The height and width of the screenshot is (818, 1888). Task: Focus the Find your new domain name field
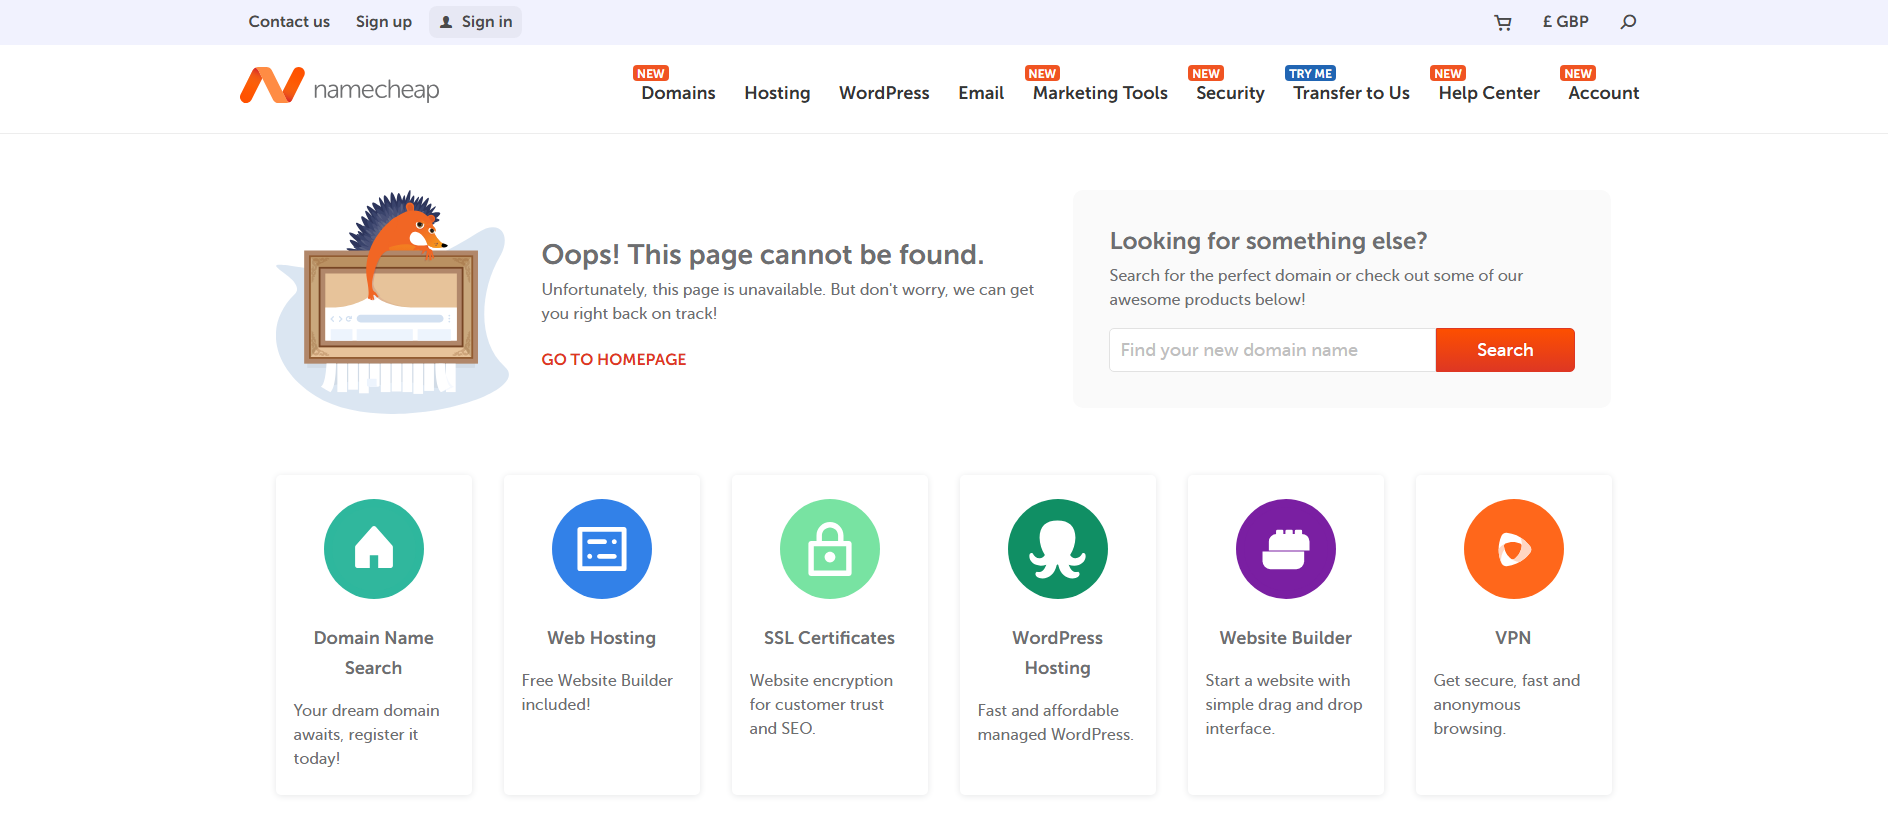[x=1272, y=350]
